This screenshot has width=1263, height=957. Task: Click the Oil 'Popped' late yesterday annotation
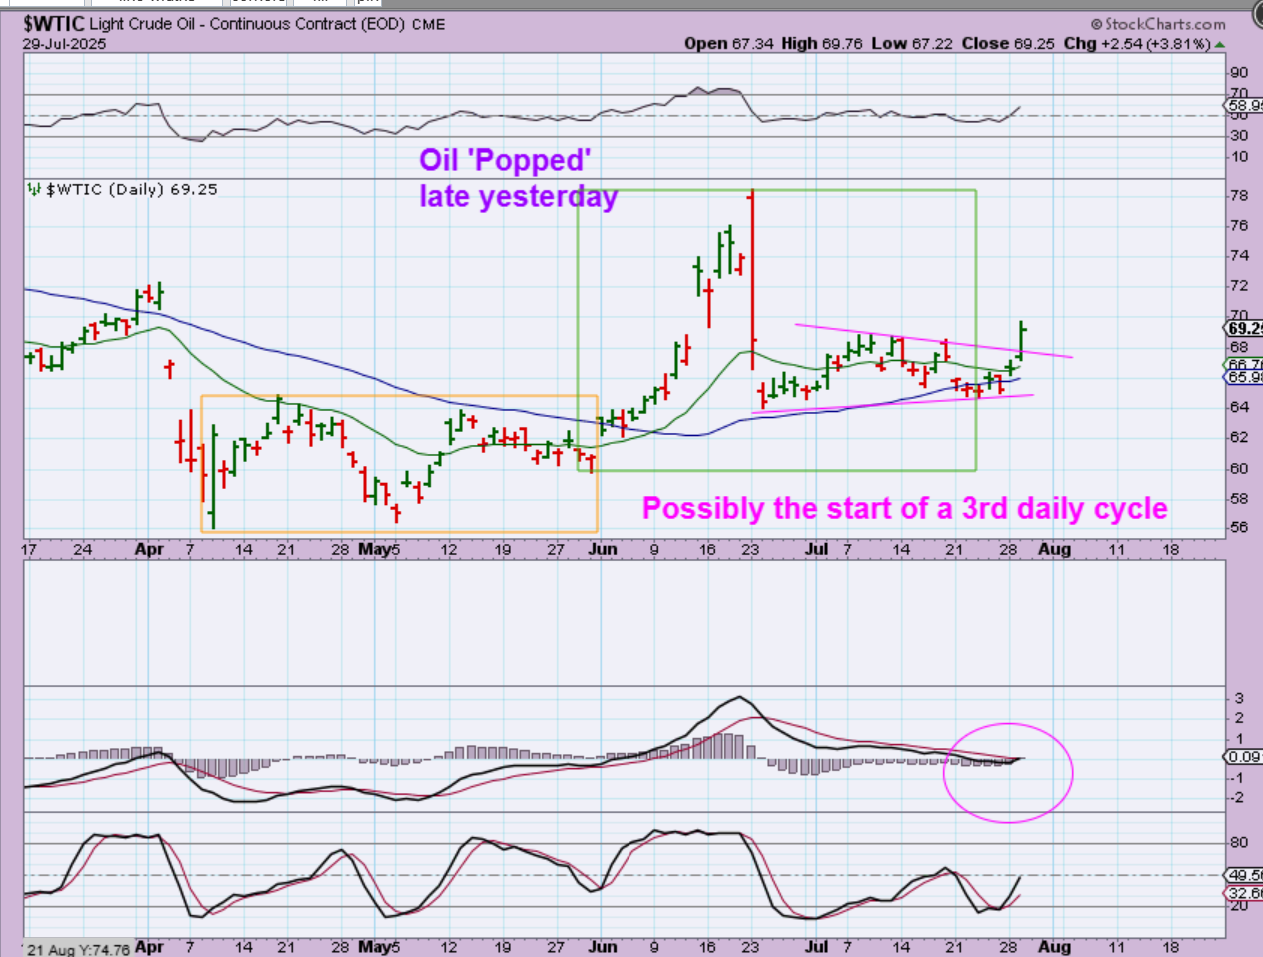[x=518, y=178]
